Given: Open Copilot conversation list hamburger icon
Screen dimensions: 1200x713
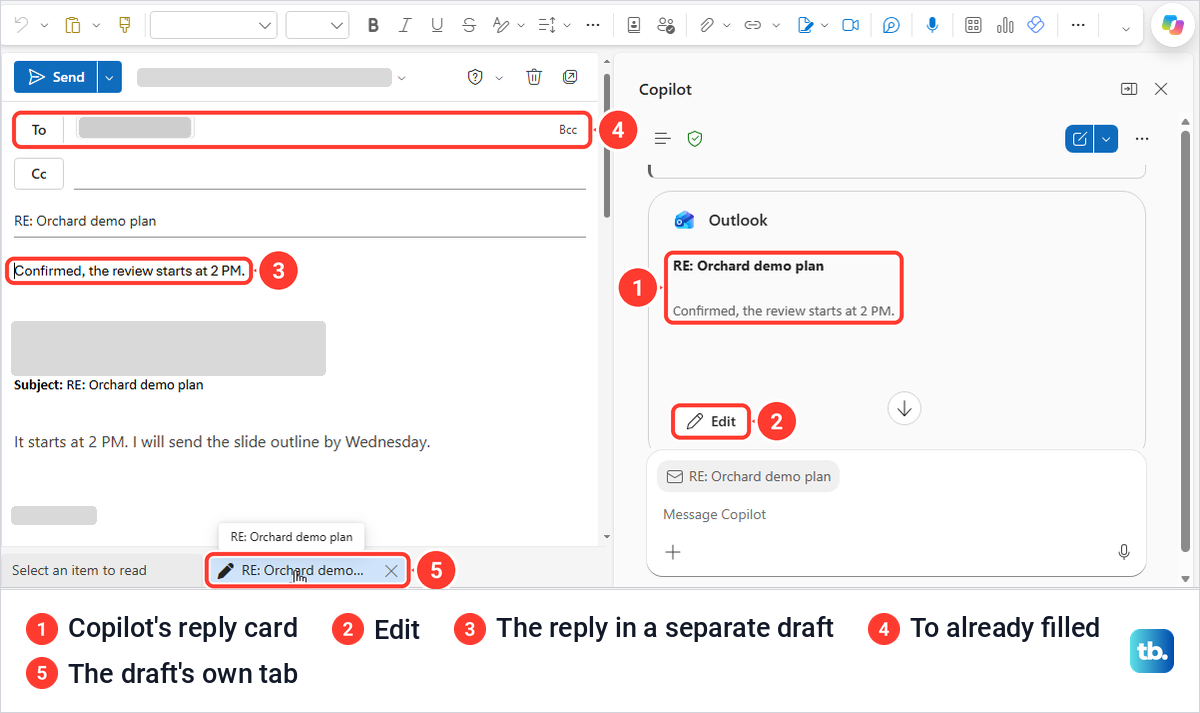Looking at the screenshot, I should click(662, 139).
